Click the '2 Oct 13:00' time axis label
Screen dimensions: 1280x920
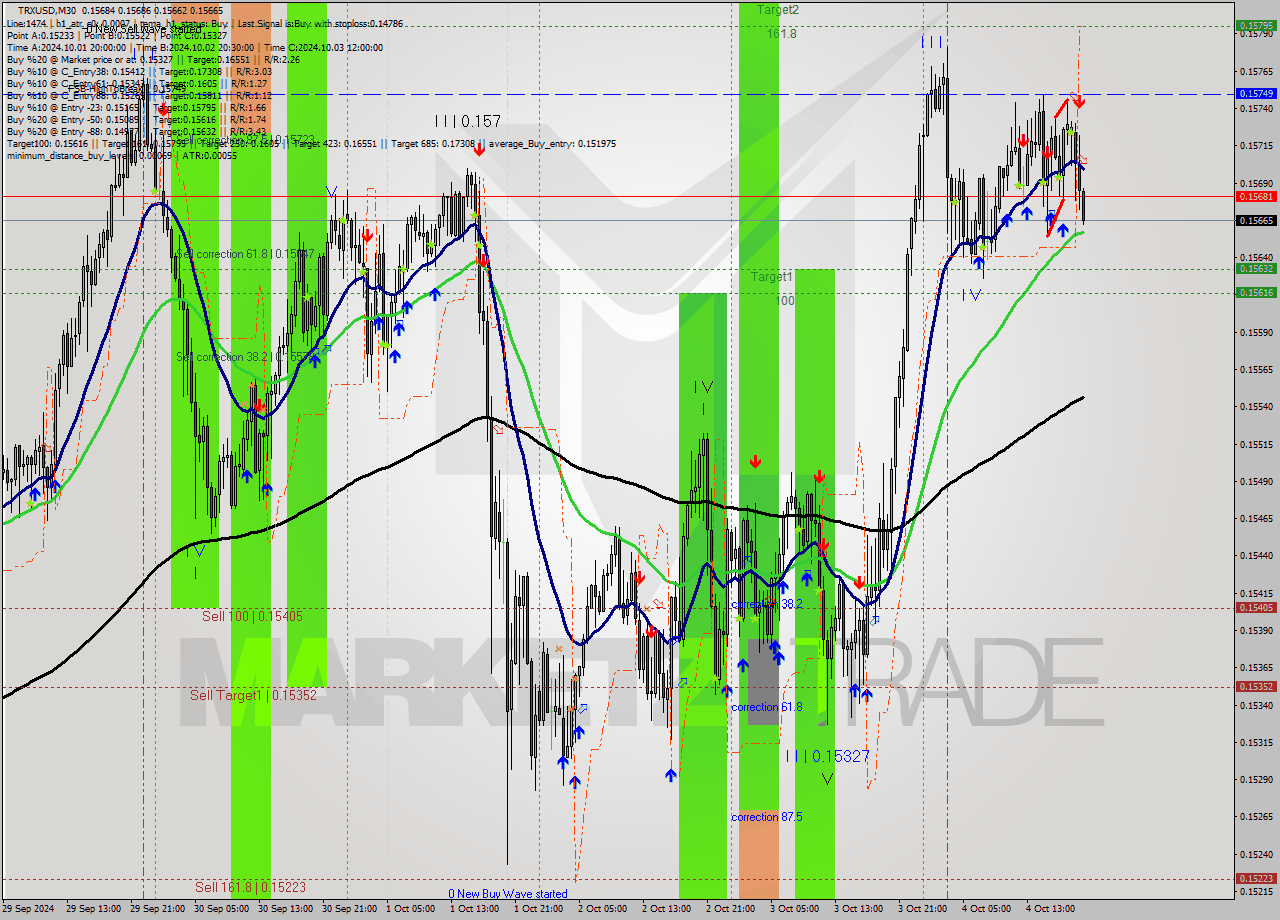tap(667, 909)
